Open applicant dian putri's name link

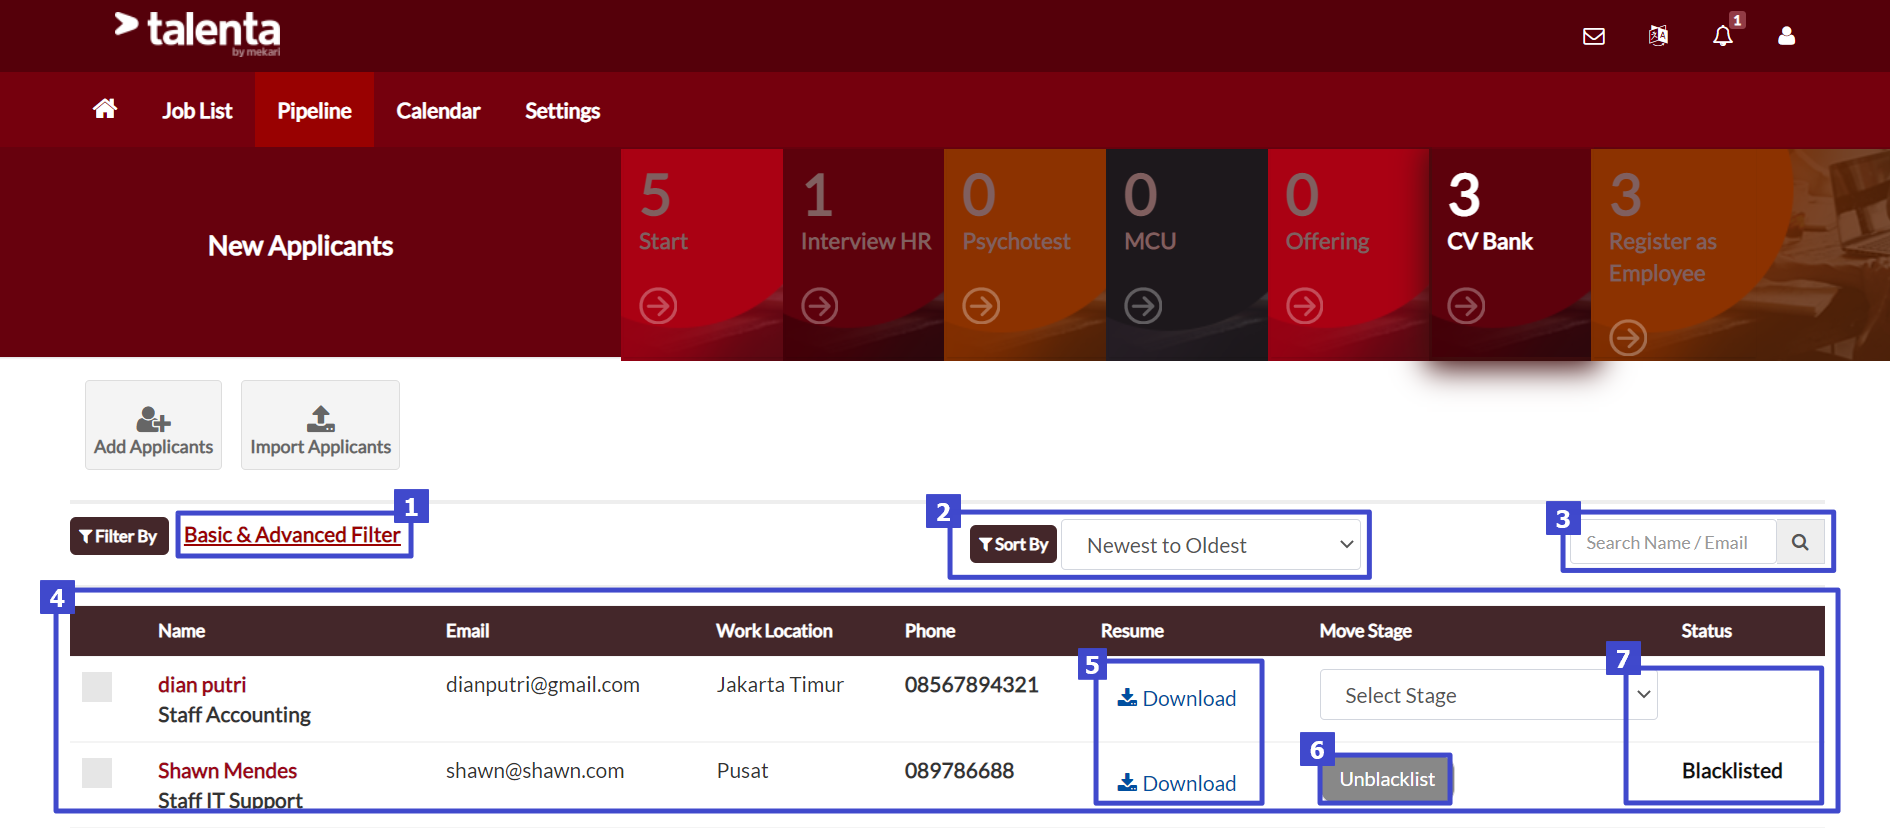pos(202,685)
